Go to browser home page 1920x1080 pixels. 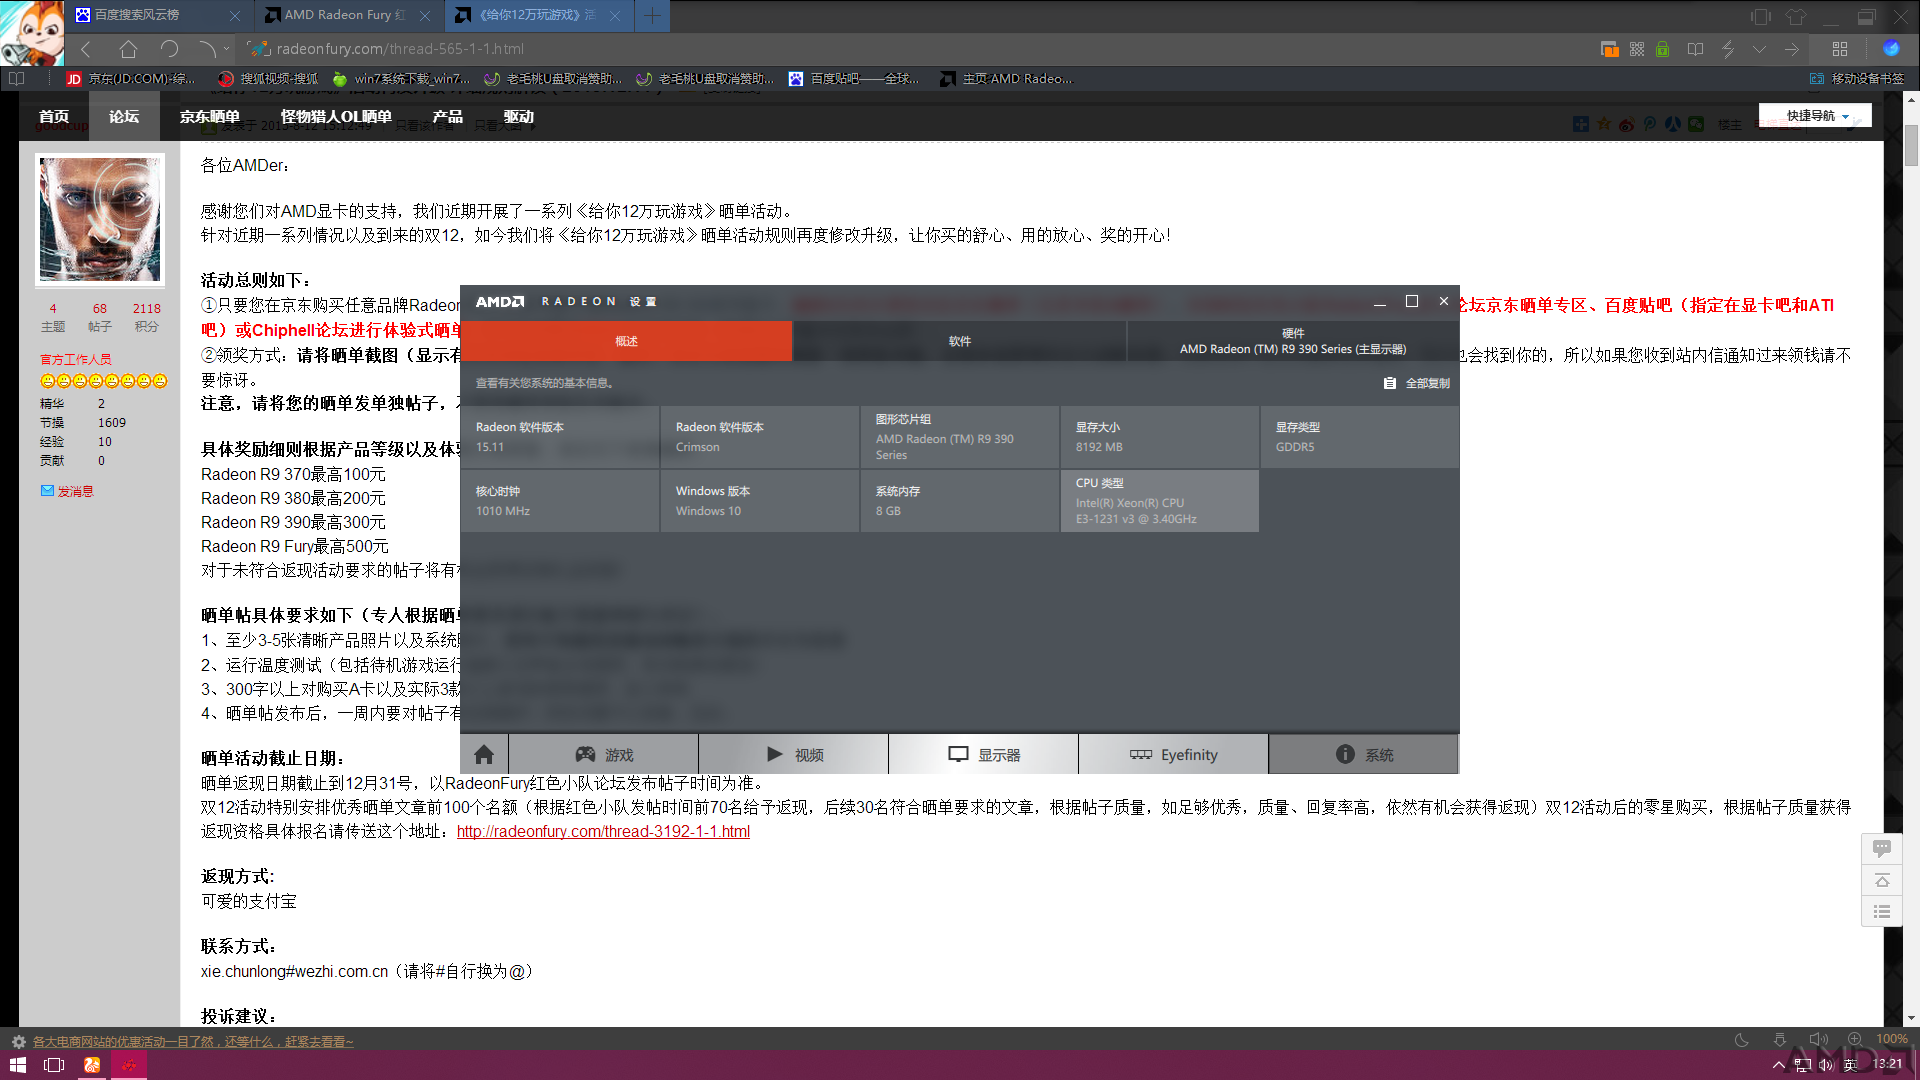[128, 48]
